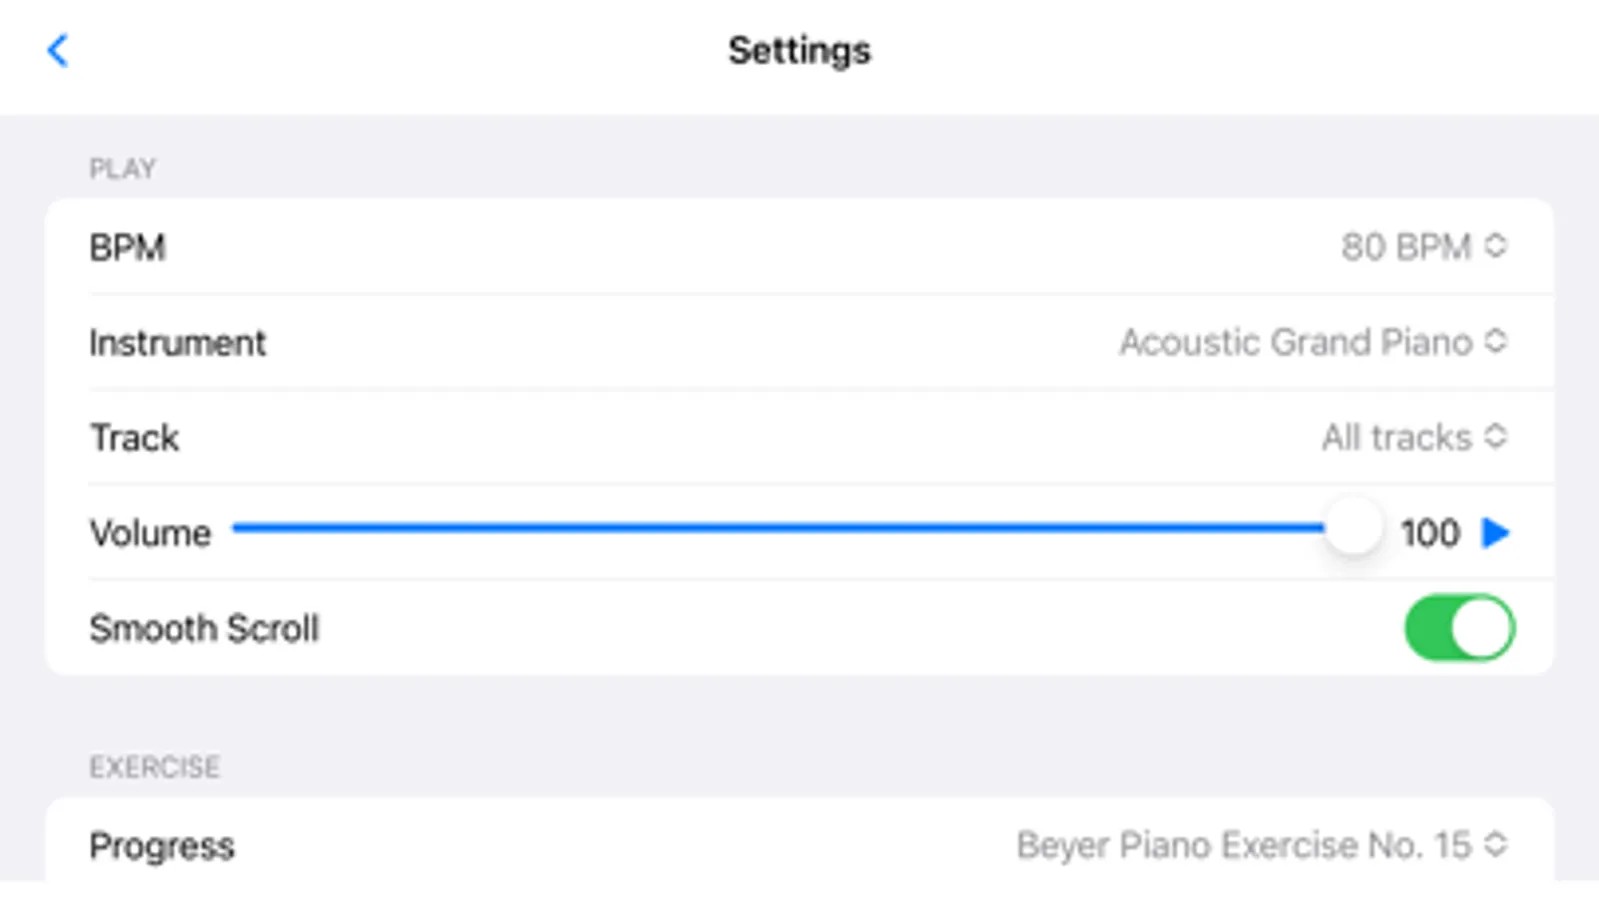The image size is (1599, 900).
Task: Open the All tracks selection menu
Action: 1396,438
